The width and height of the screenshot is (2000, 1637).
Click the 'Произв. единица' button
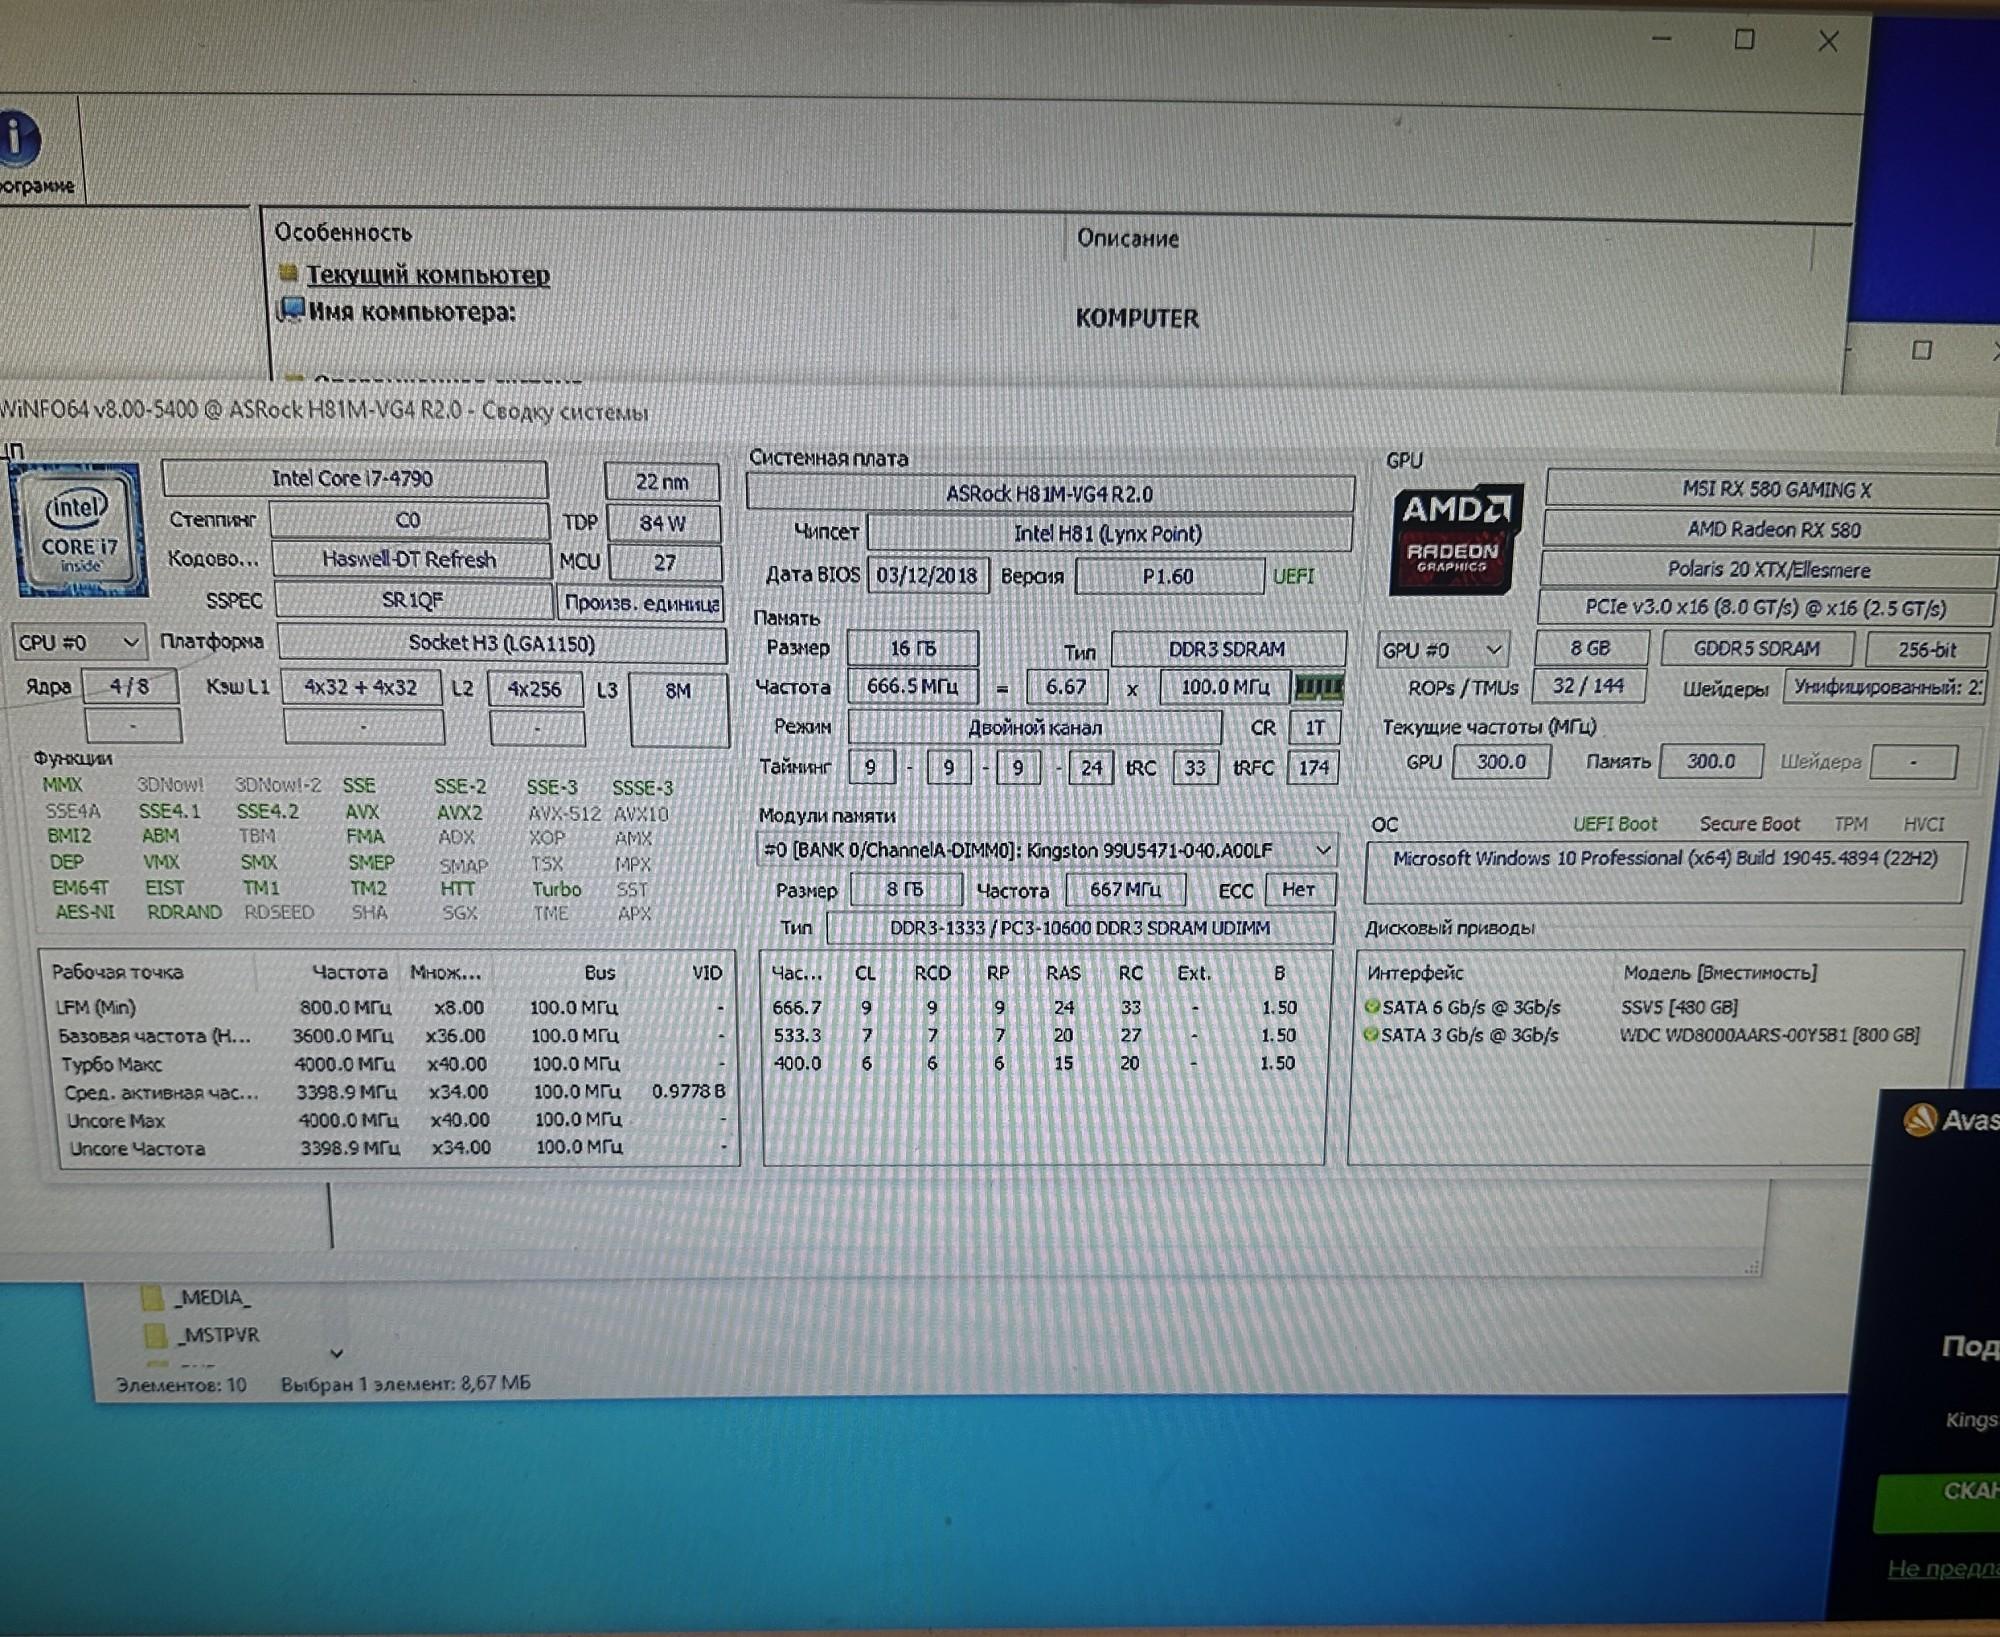tap(641, 603)
